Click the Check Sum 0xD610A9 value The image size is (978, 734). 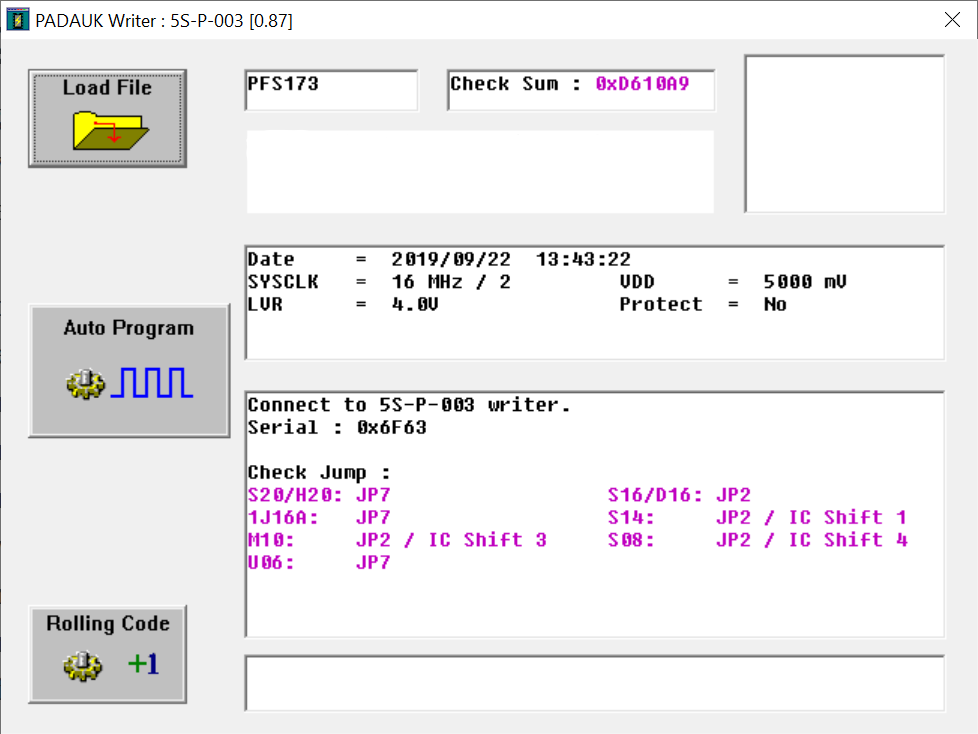(642, 84)
